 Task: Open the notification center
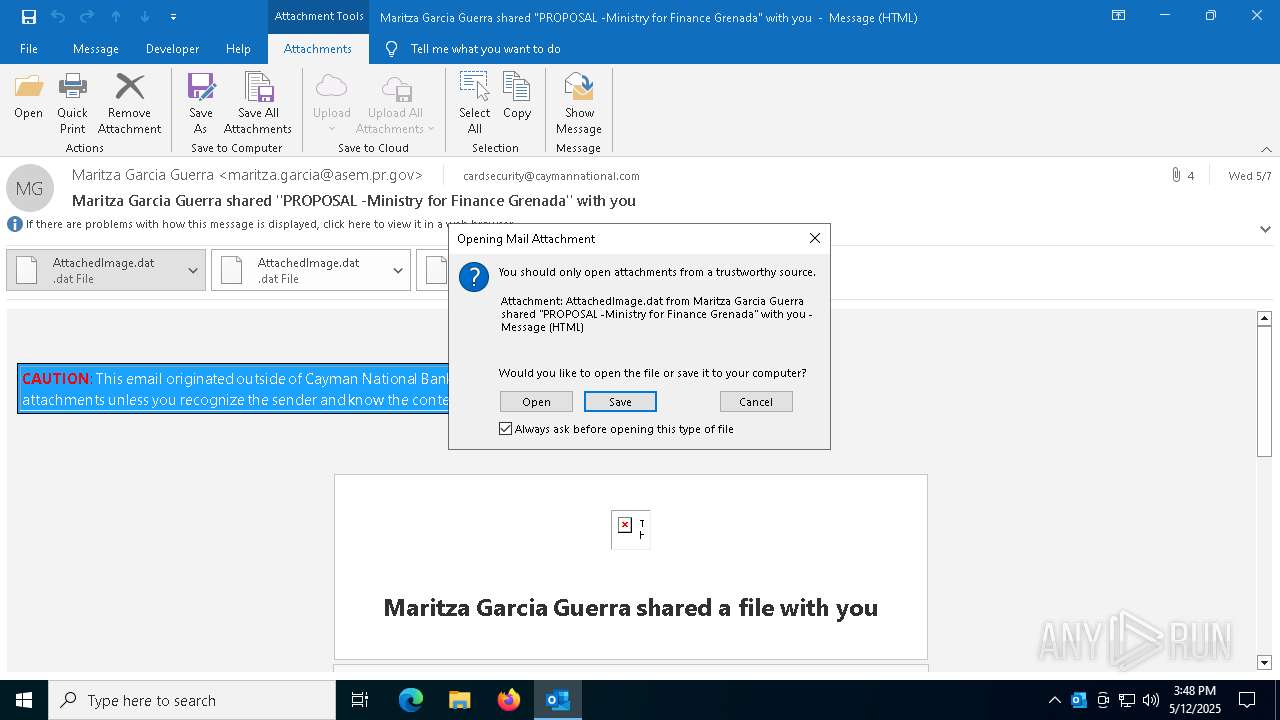coord(1247,700)
